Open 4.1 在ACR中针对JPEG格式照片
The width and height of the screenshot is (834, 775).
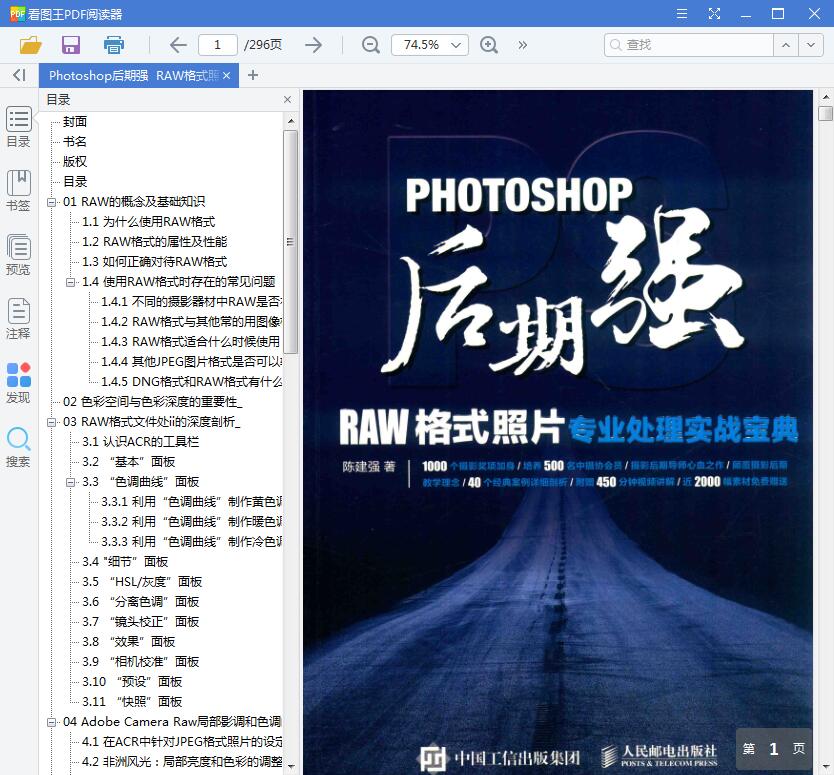[x=182, y=742]
